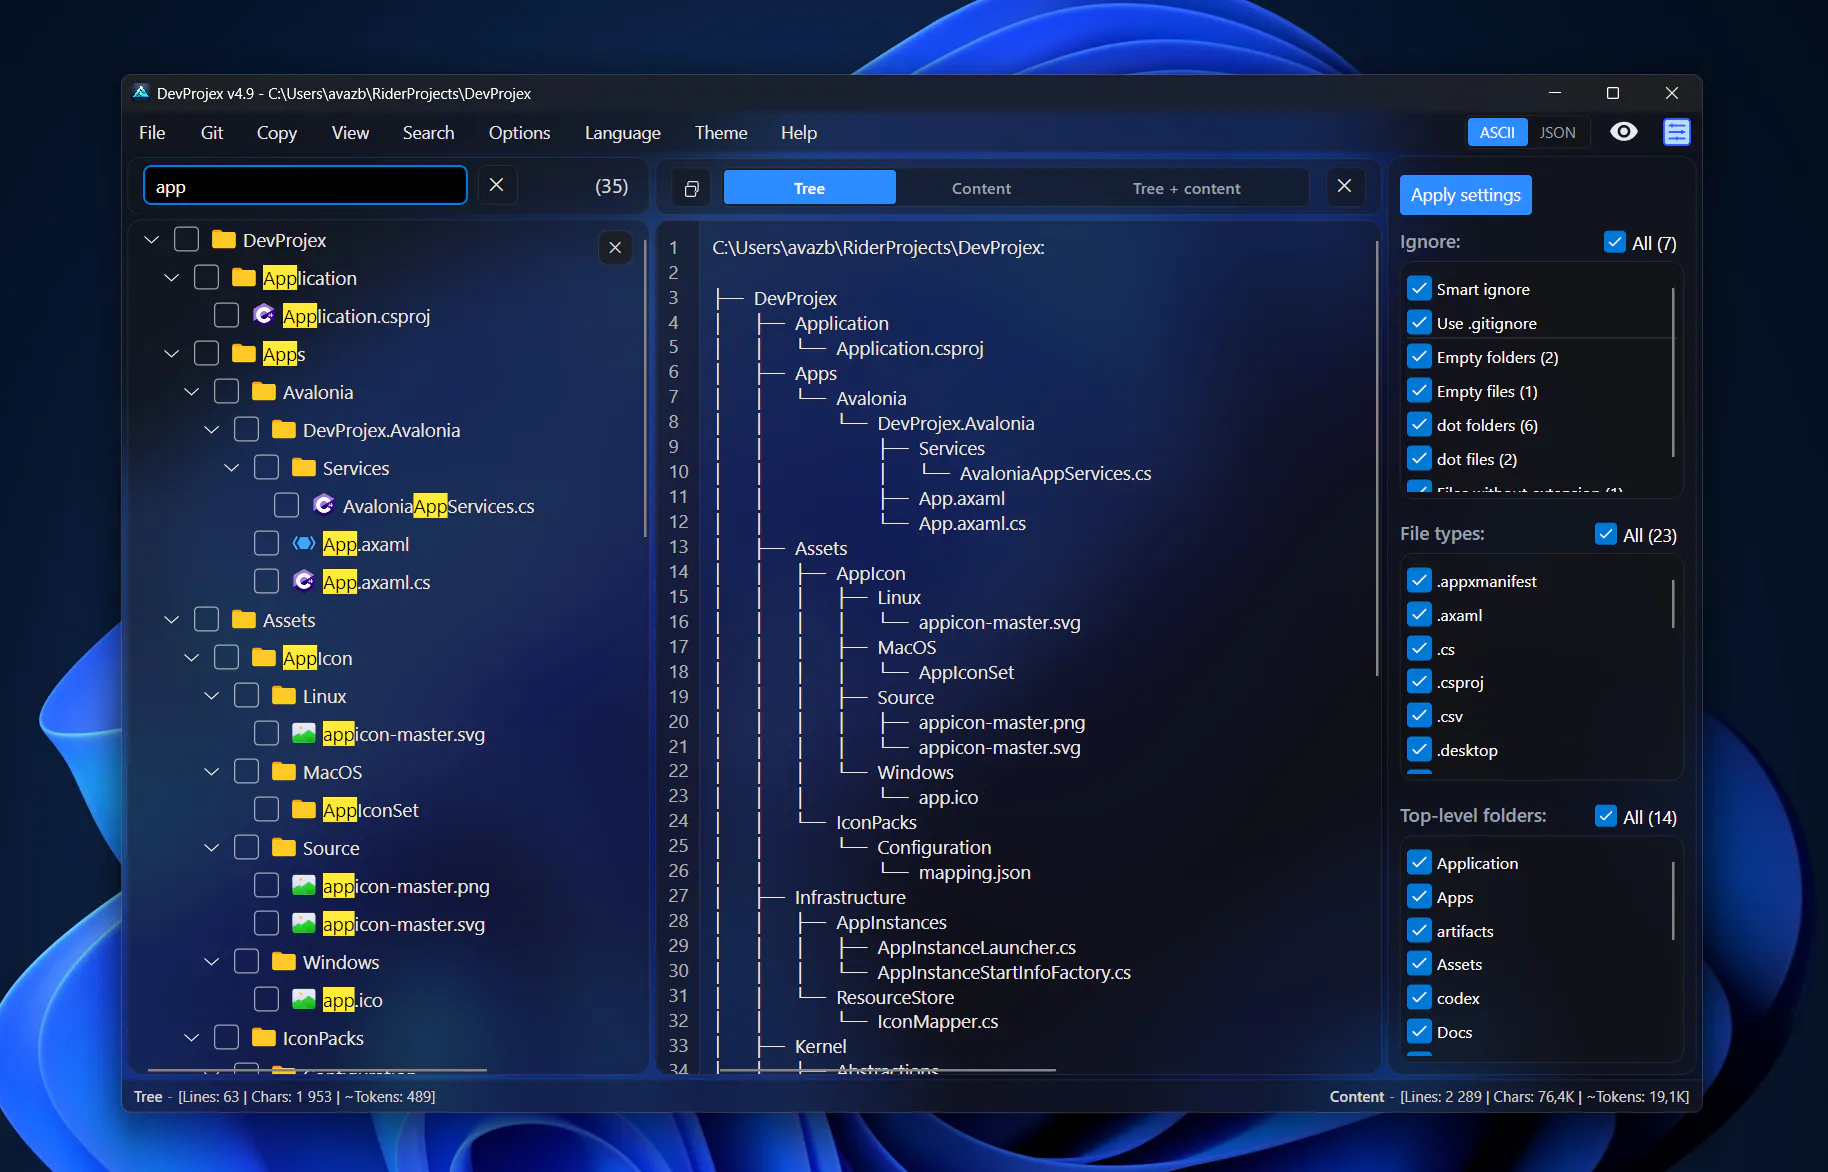This screenshot has height=1172, width=1828.
Task: Uncheck Smart ignore option
Action: pyautogui.click(x=1419, y=289)
